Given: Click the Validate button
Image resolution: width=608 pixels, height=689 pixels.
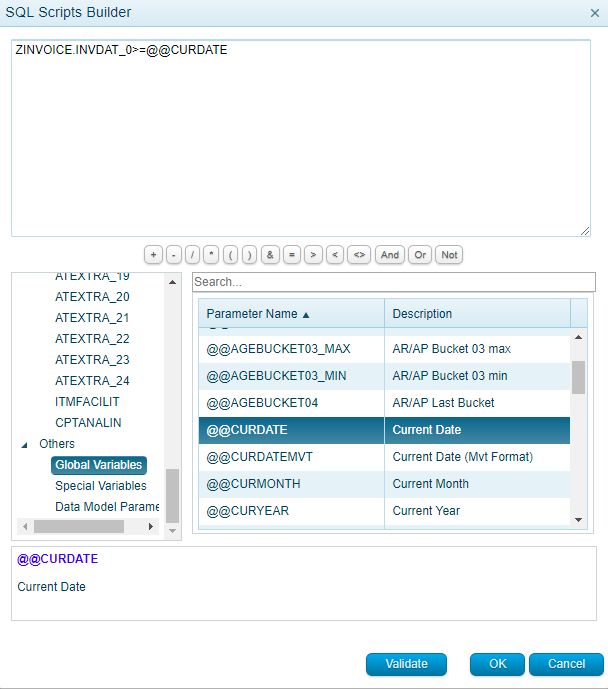Looking at the screenshot, I should point(406,664).
